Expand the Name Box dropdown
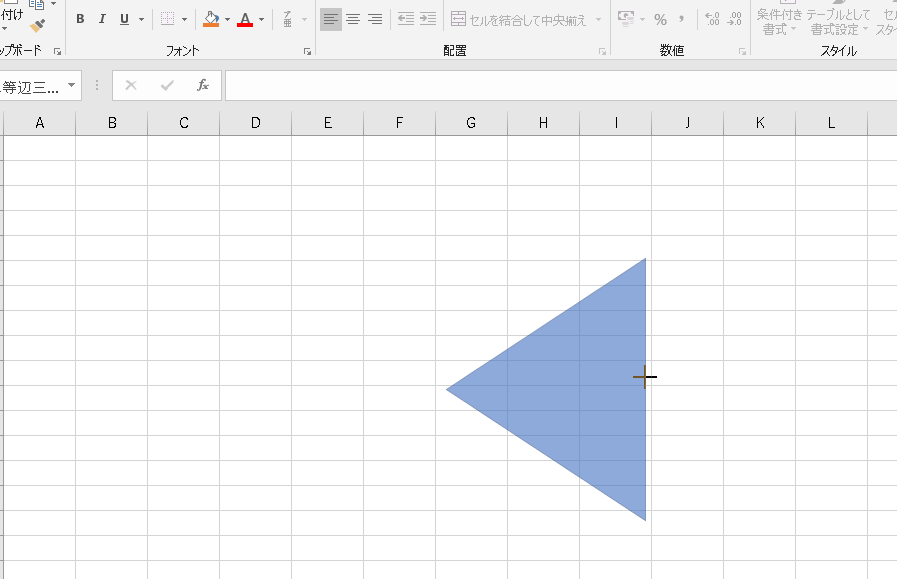 point(72,86)
